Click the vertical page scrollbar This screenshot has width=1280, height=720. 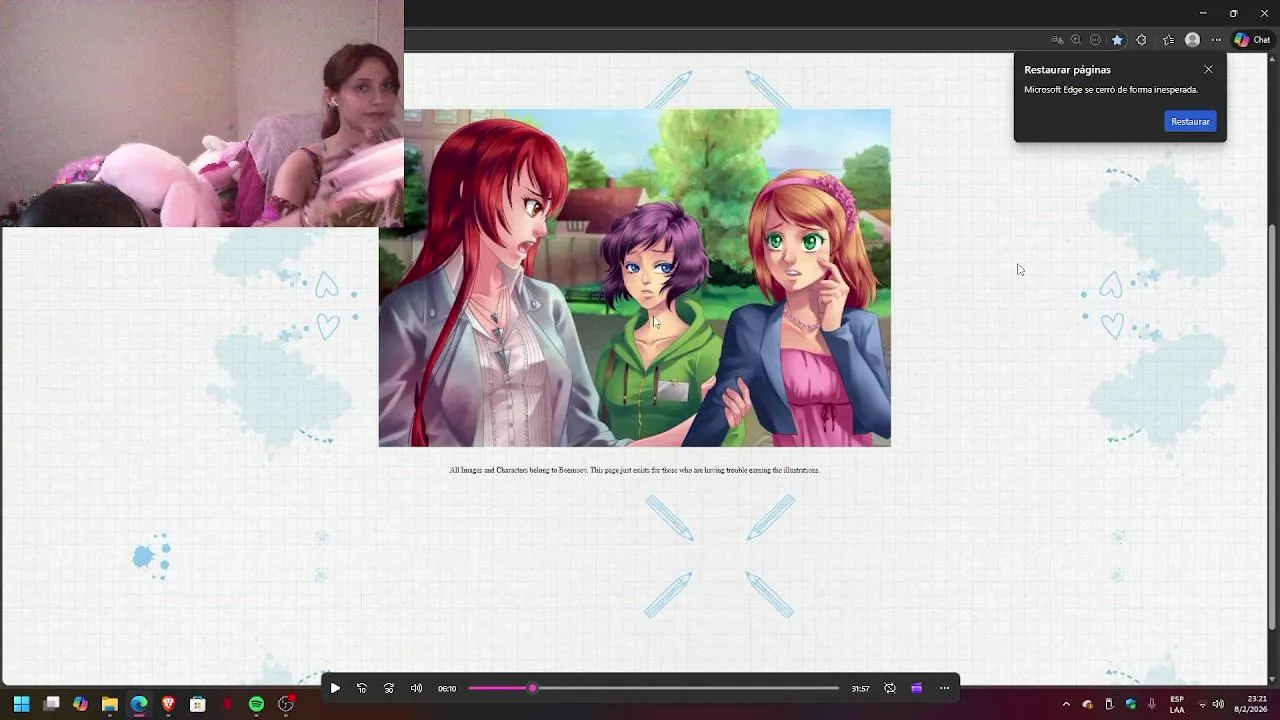click(x=1273, y=426)
